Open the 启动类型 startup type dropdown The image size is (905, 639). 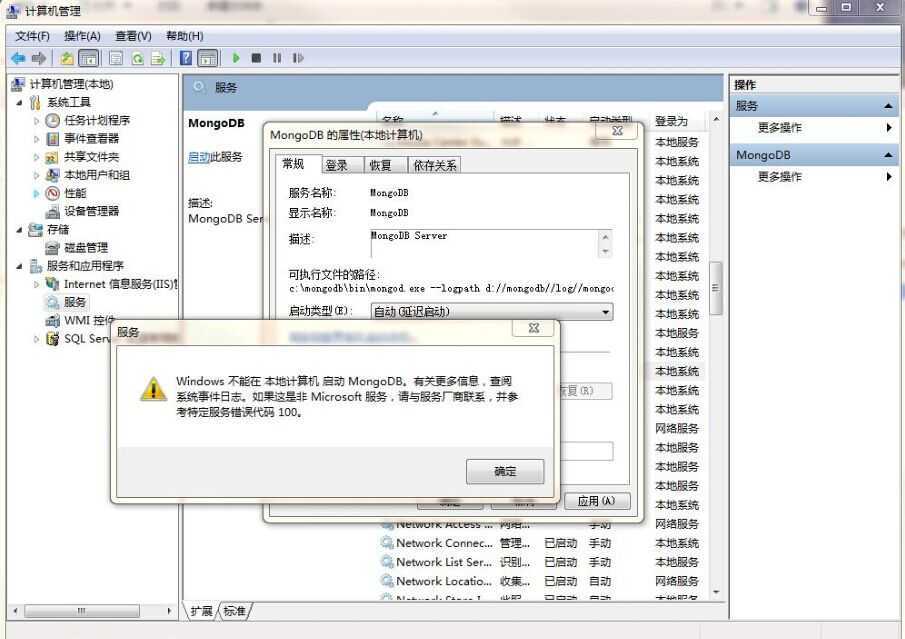click(492, 312)
